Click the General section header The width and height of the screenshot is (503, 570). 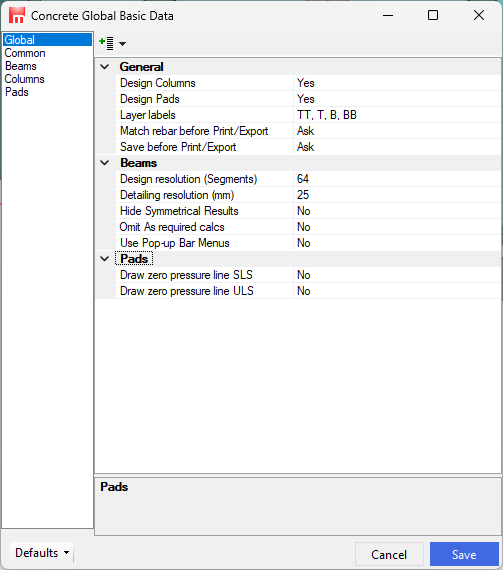pyautogui.click(x=142, y=67)
